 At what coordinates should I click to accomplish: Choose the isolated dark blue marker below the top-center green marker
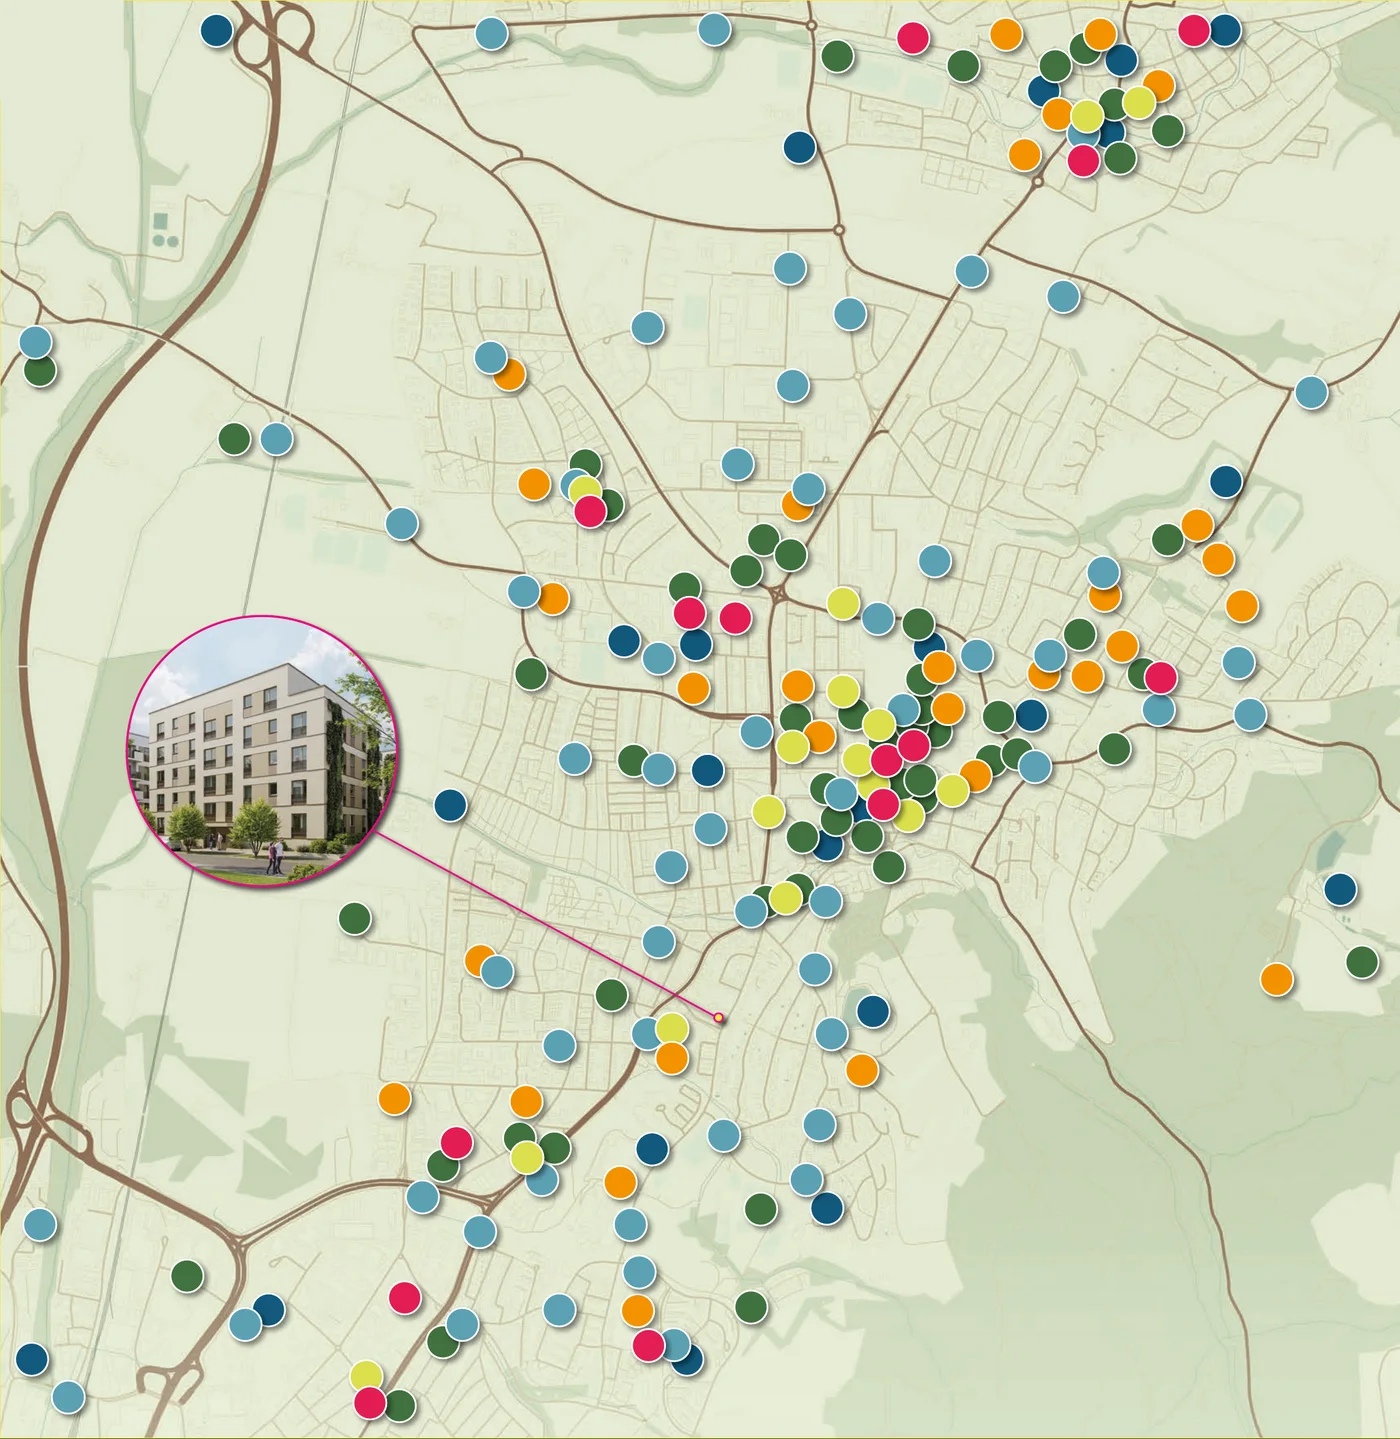(x=799, y=147)
